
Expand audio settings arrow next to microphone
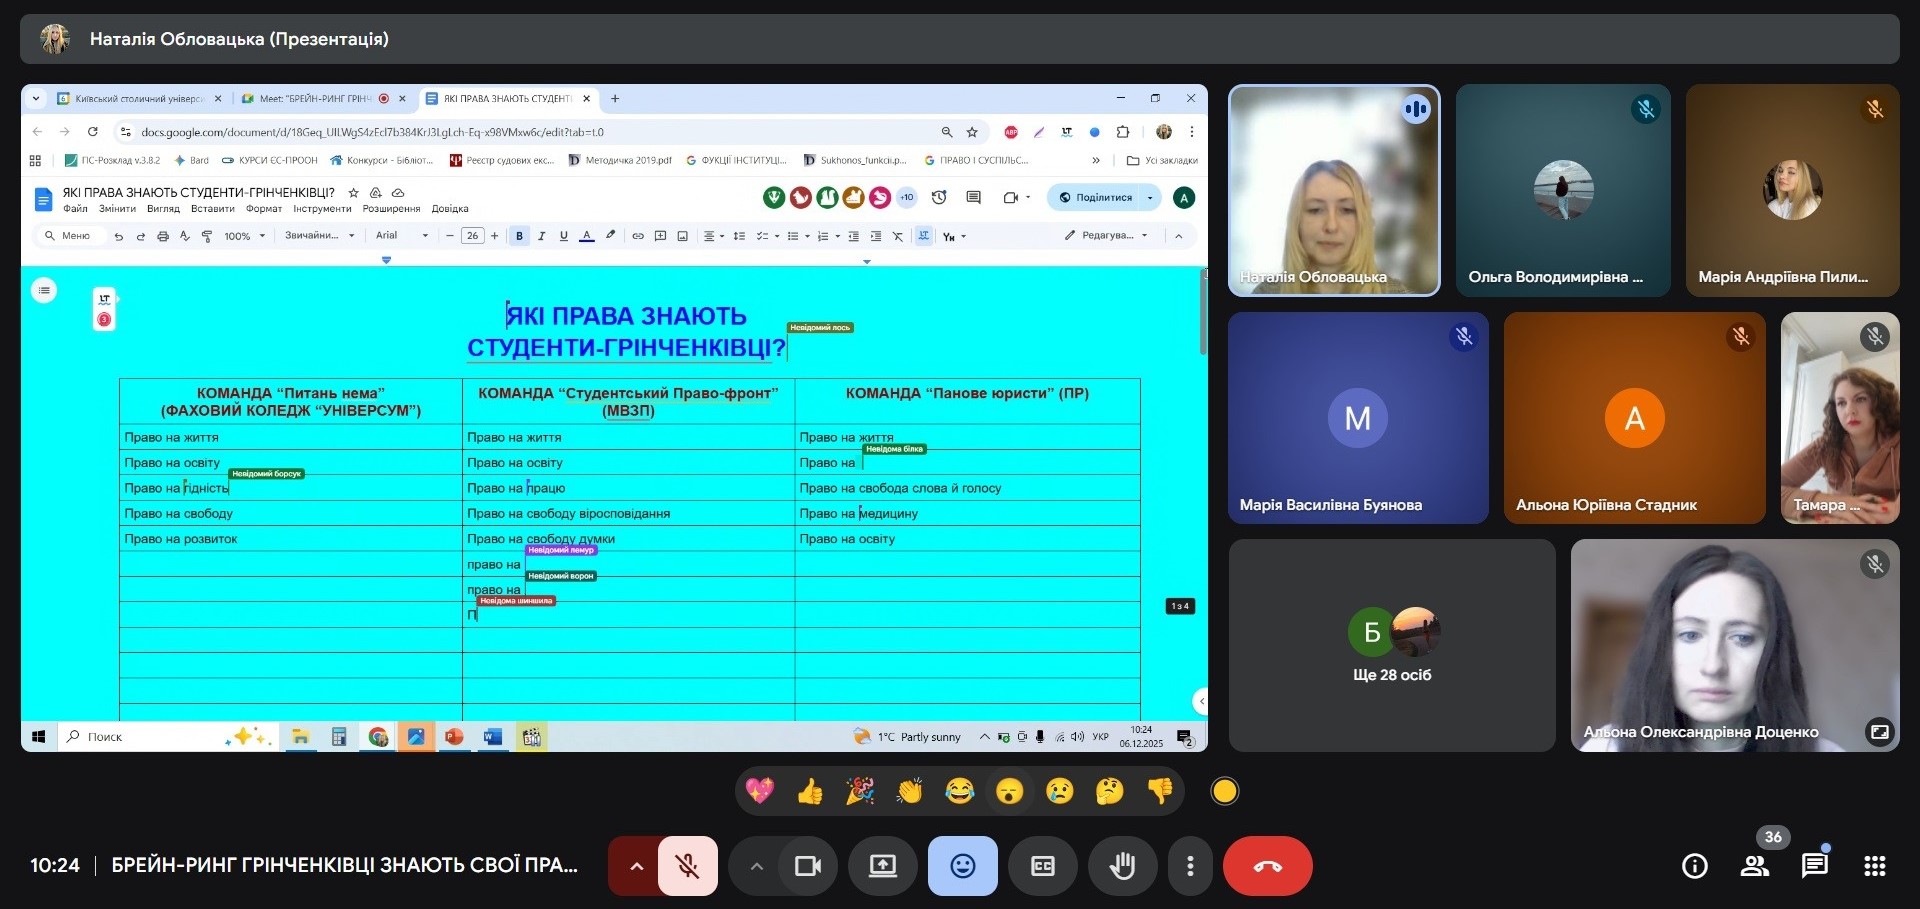[x=636, y=866]
